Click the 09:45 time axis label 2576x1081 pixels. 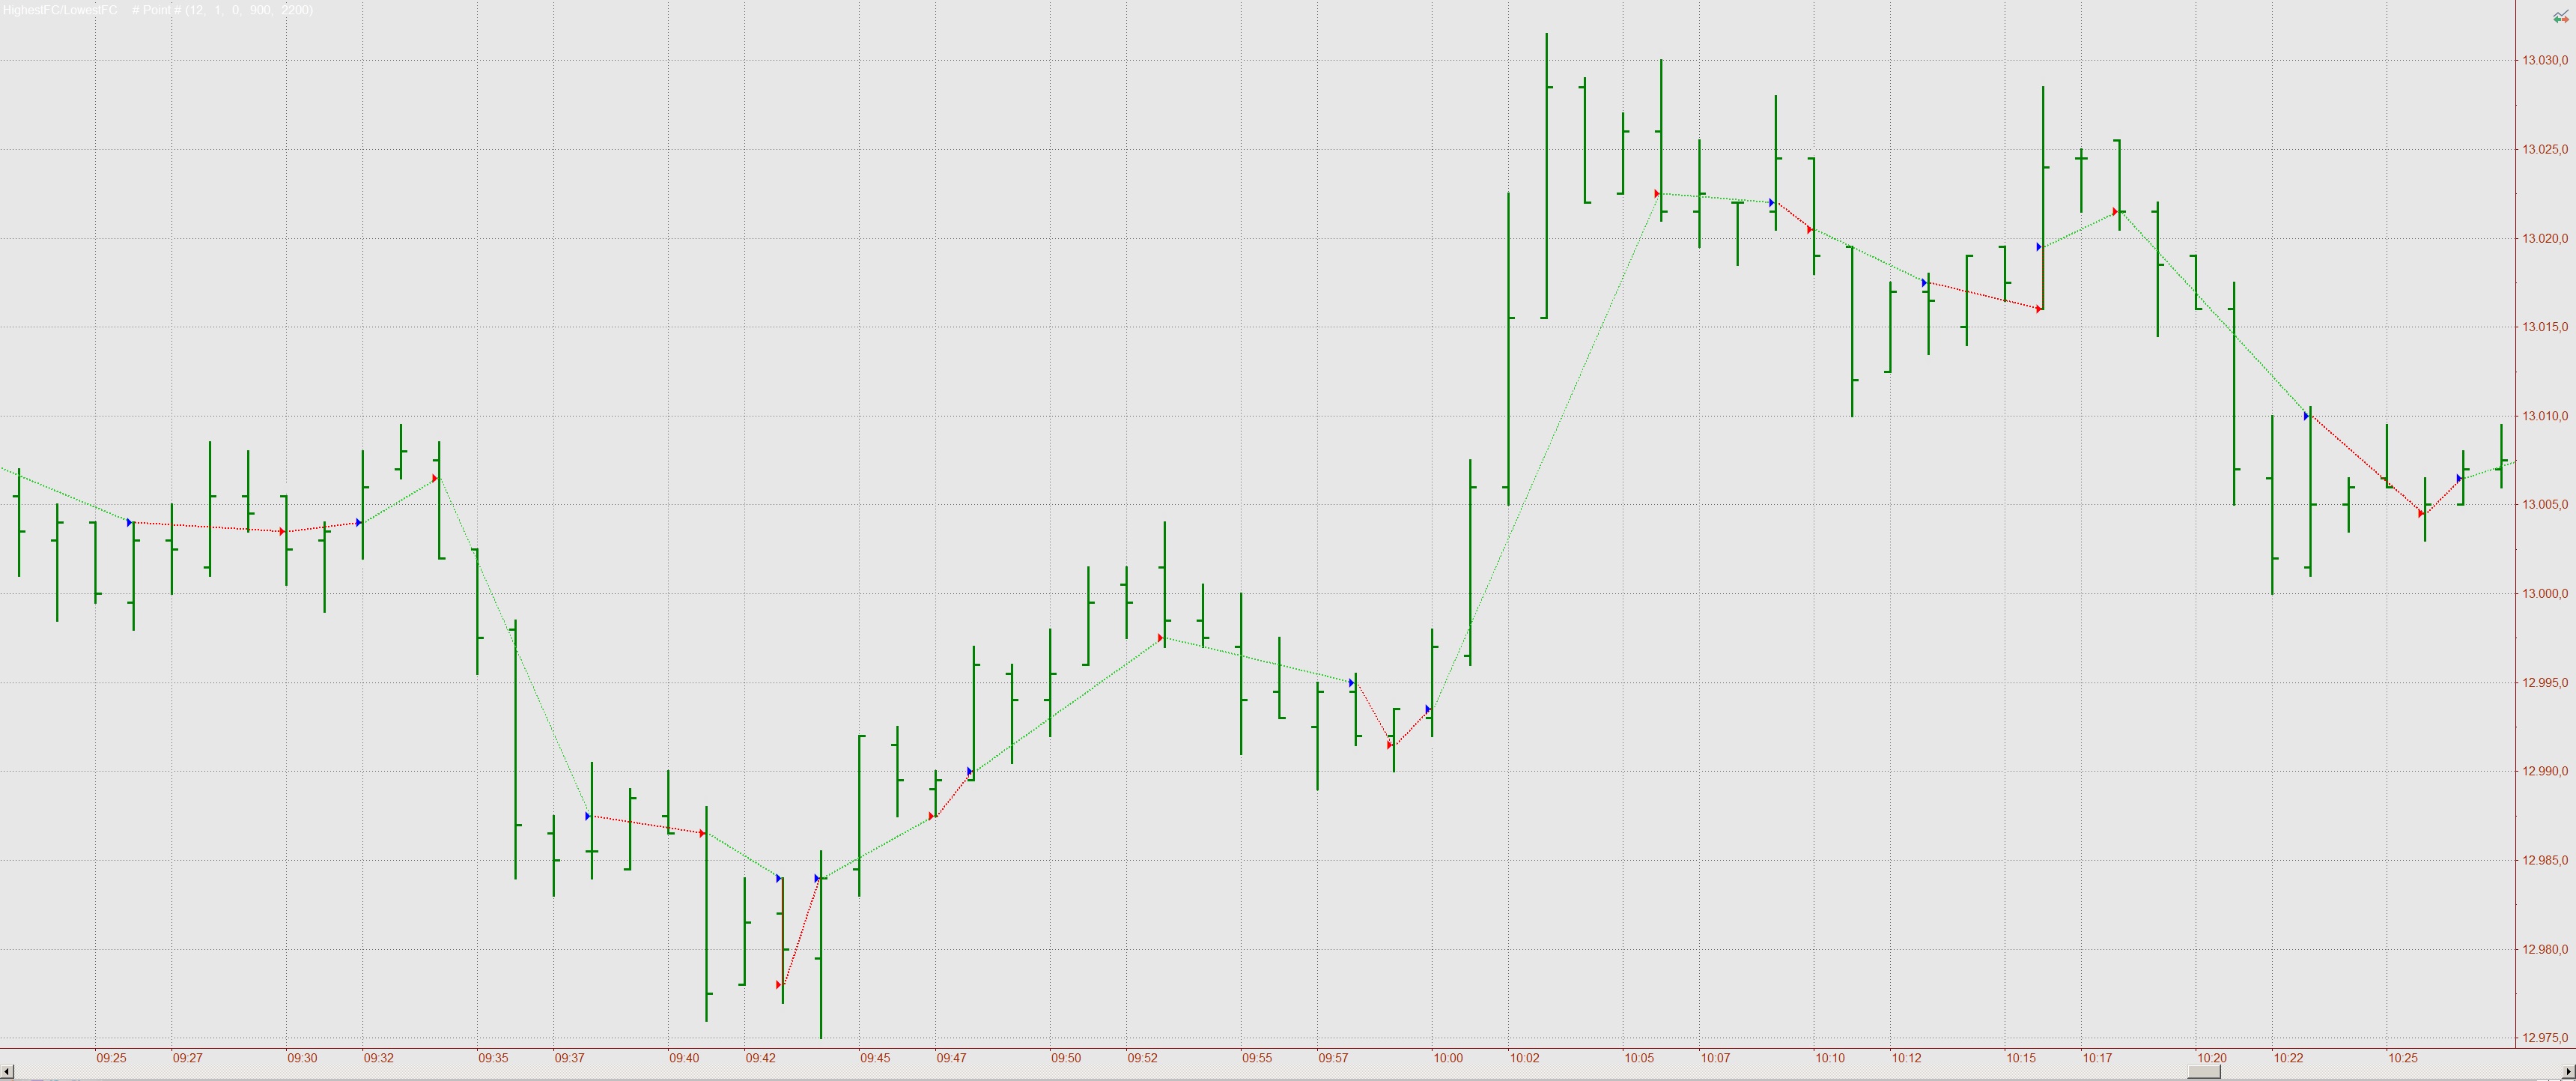click(875, 1058)
